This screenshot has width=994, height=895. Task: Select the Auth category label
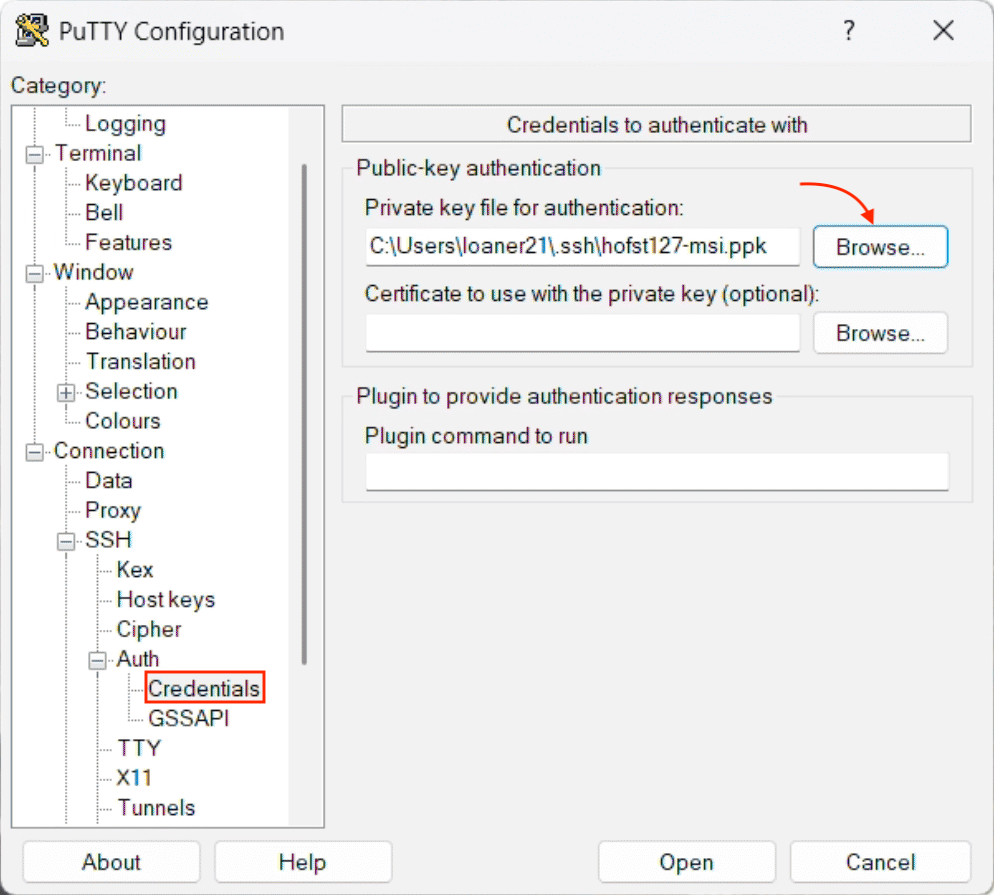click(138, 659)
